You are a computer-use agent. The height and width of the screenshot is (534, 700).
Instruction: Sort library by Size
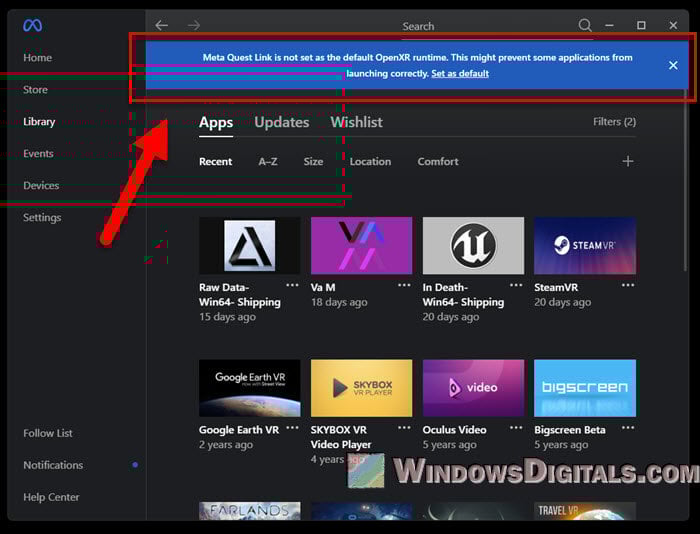pyautogui.click(x=313, y=162)
